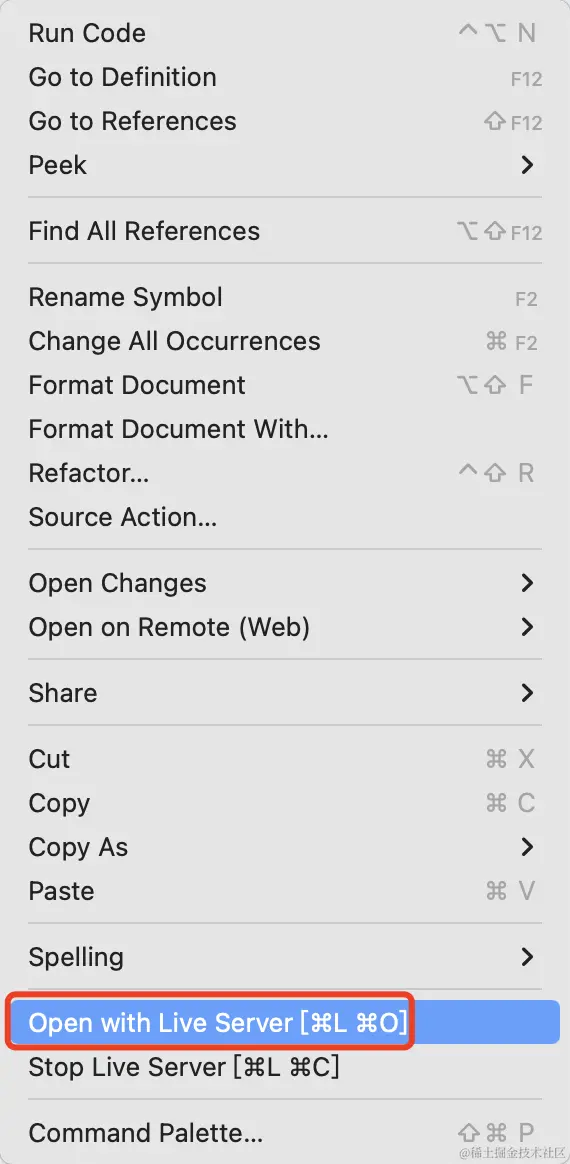Select Change All Occurrences
This screenshot has height=1164, width=570.
click(285, 341)
